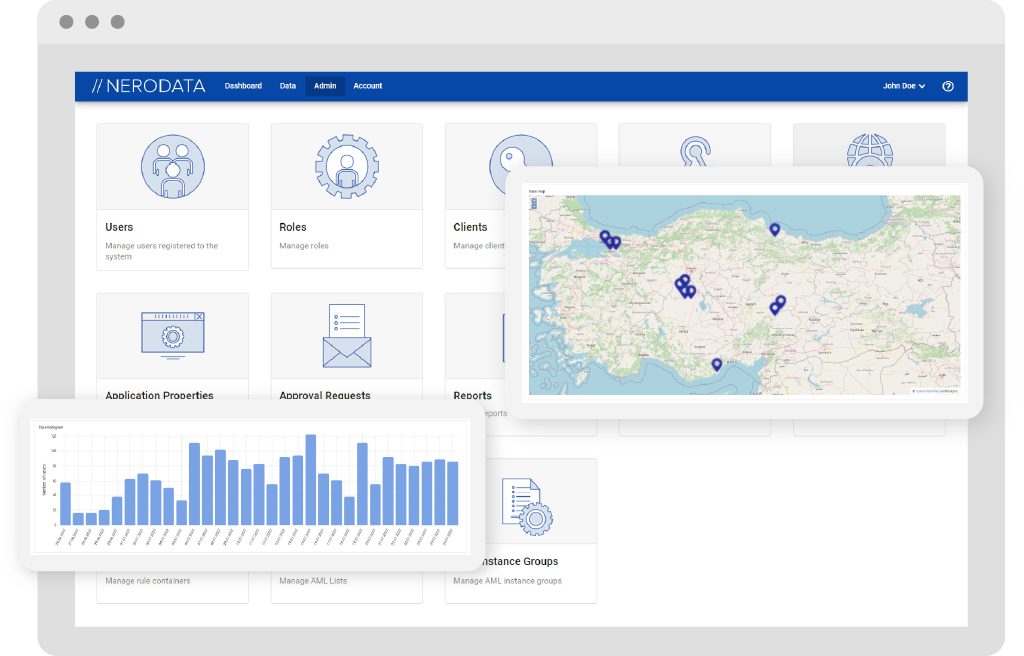The width and height of the screenshot is (1024, 656).
Task: Open the help question mark icon
Action: [x=948, y=86]
